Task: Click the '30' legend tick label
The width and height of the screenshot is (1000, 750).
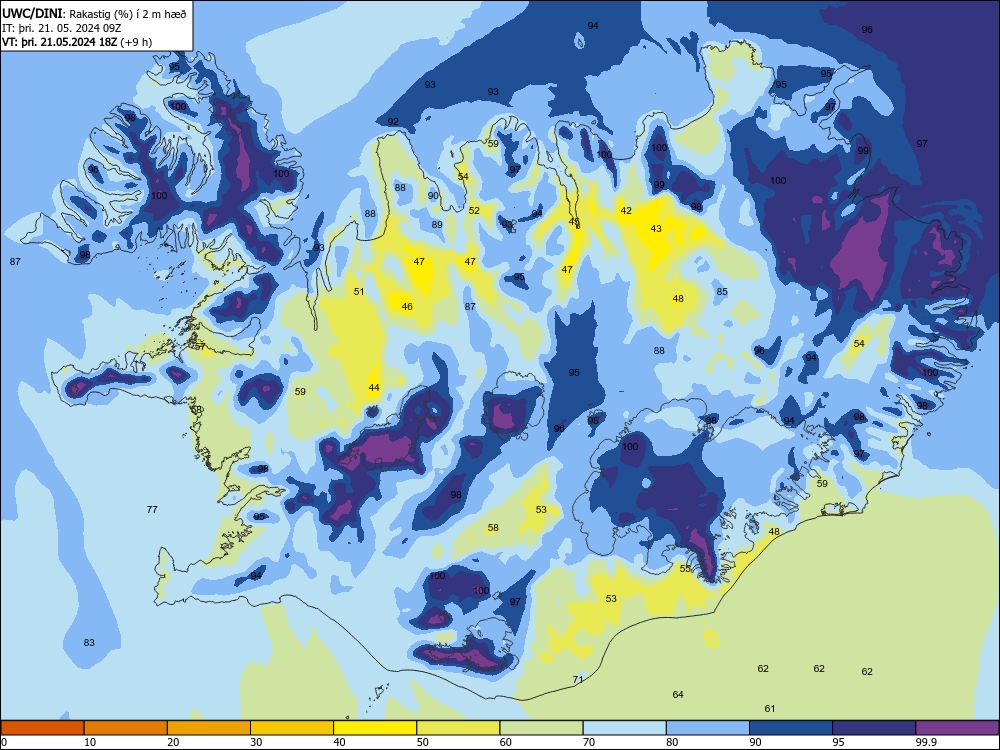Action: tap(256, 742)
